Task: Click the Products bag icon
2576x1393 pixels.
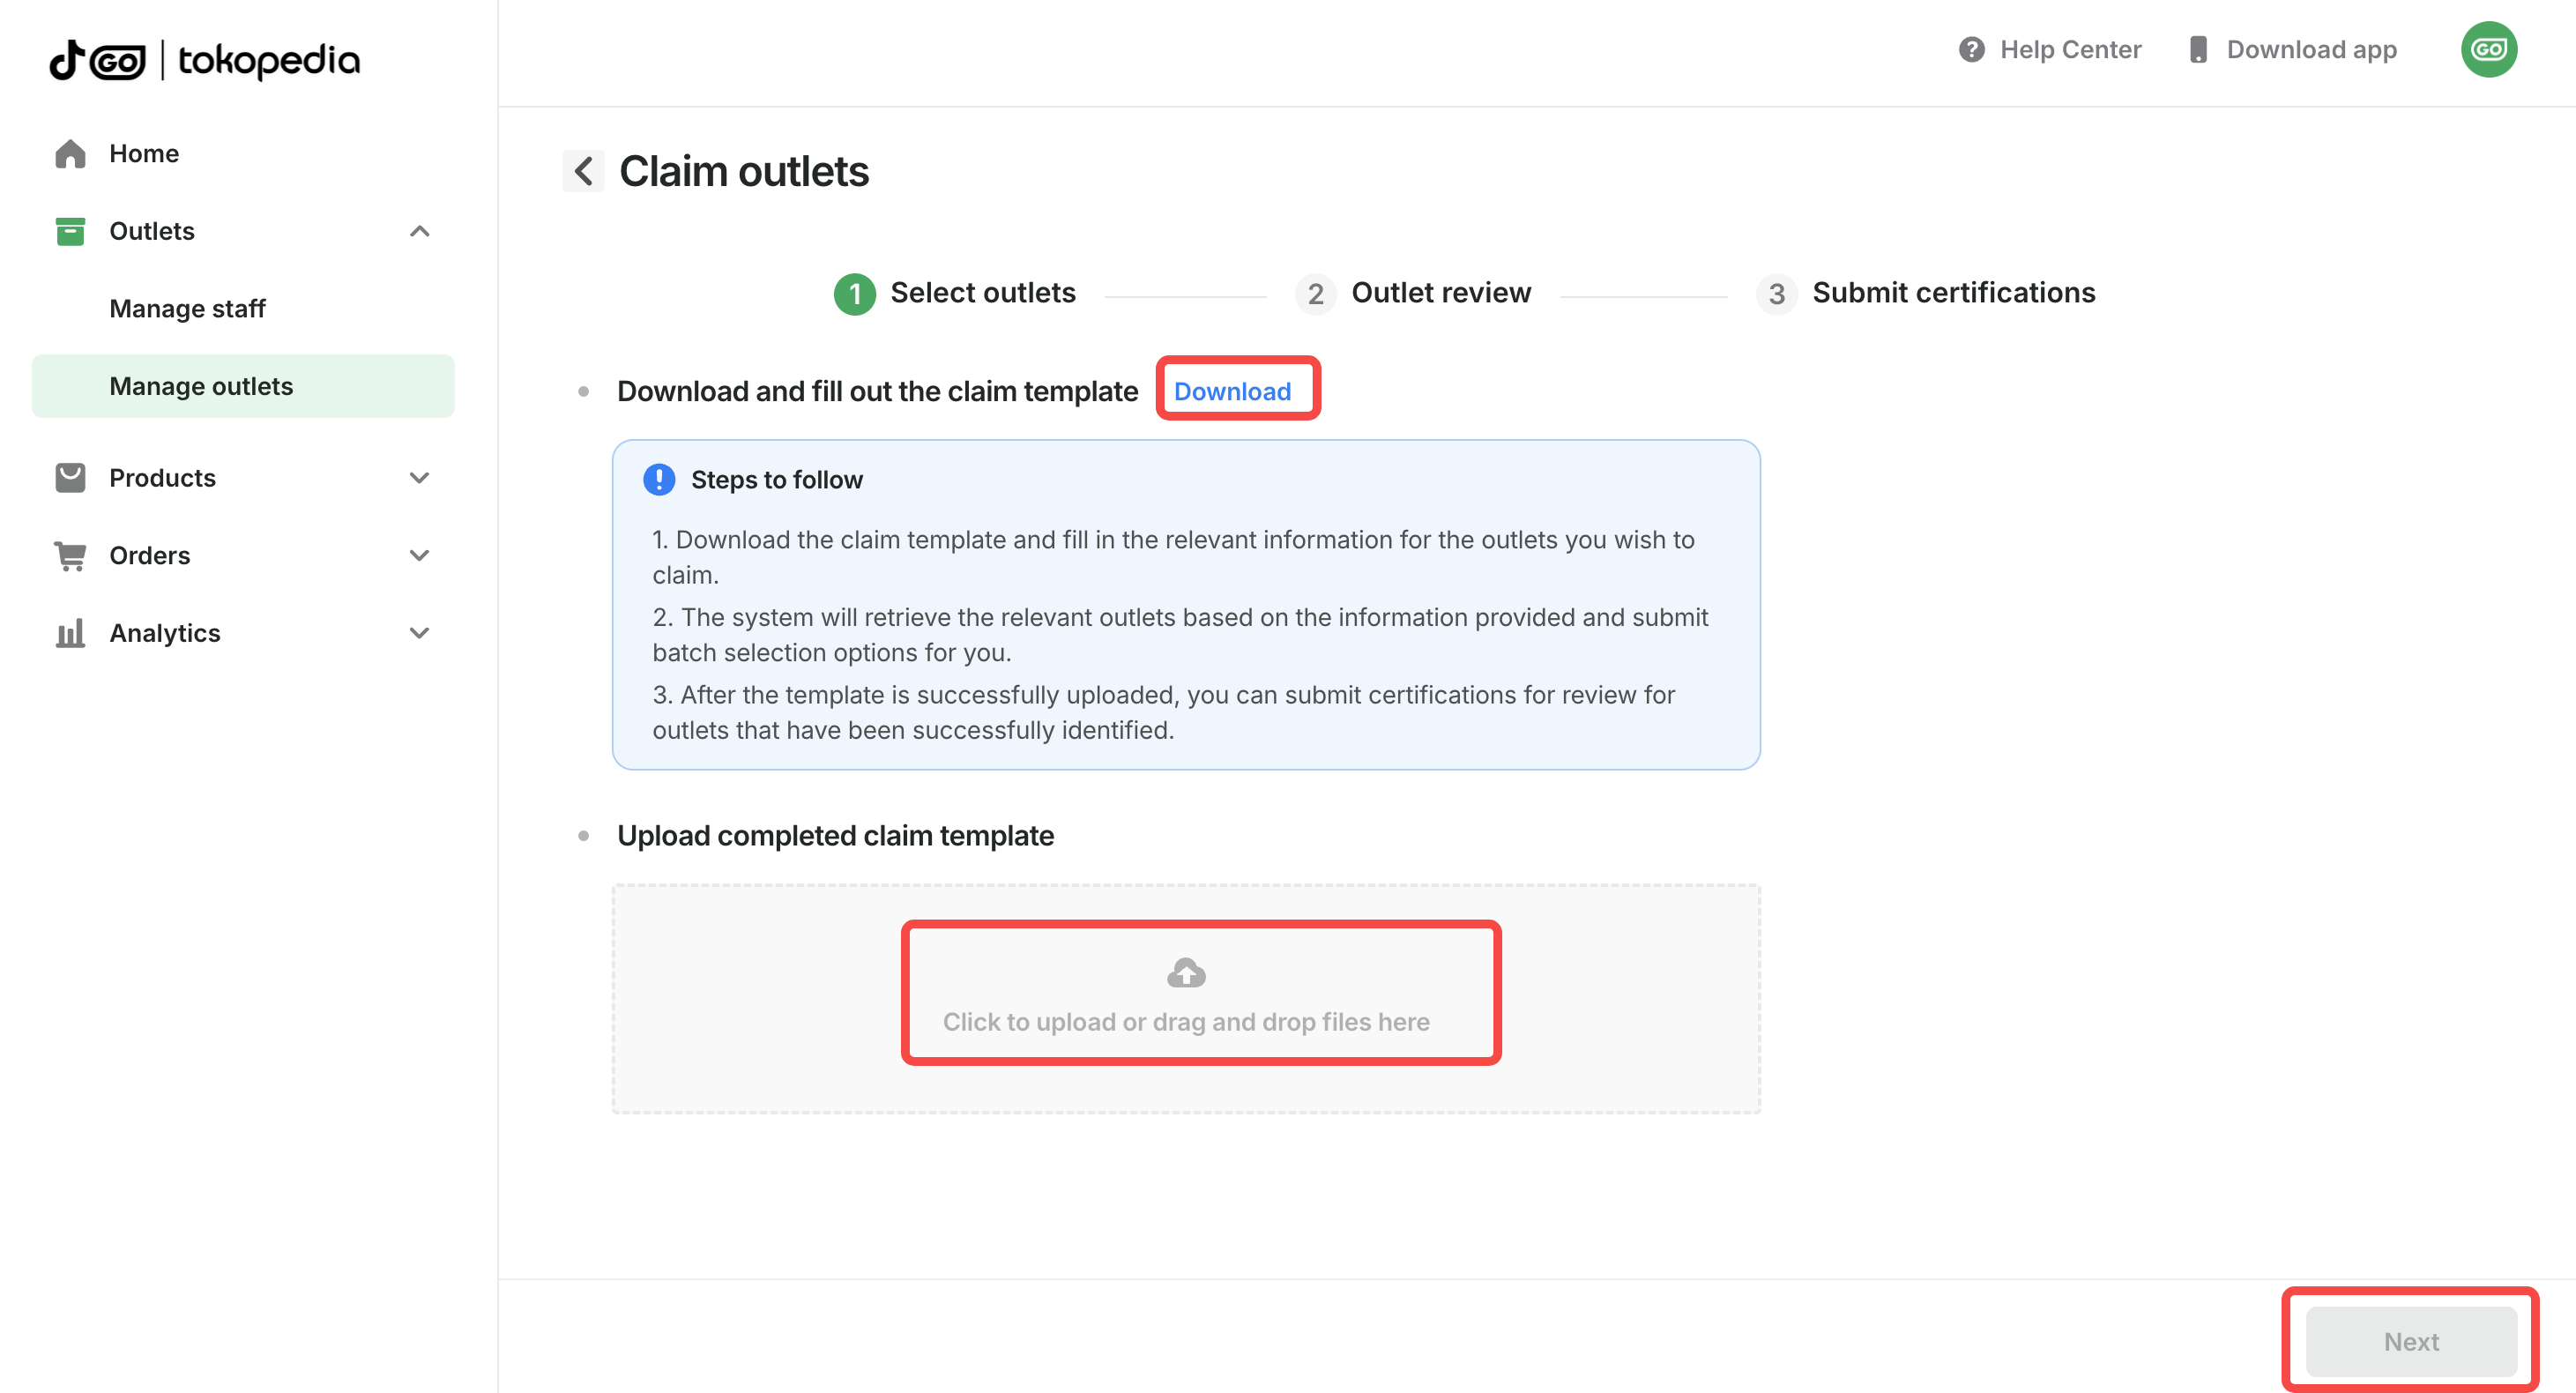Action: [x=70, y=478]
